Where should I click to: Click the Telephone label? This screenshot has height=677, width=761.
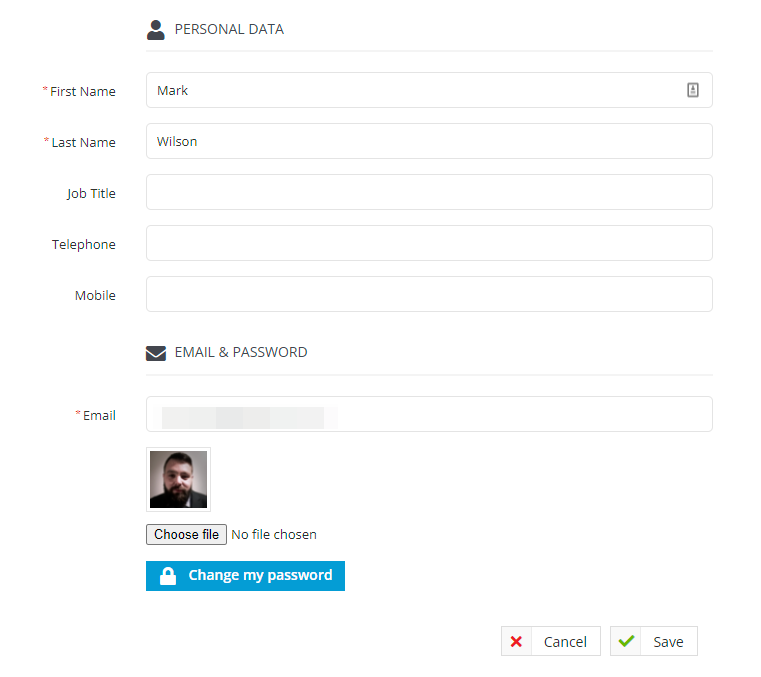(83, 245)
